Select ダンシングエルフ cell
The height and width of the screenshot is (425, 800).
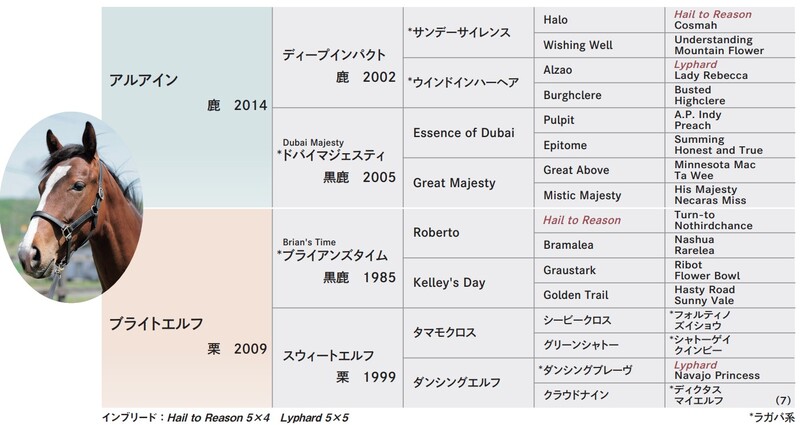tap(468, 382)
